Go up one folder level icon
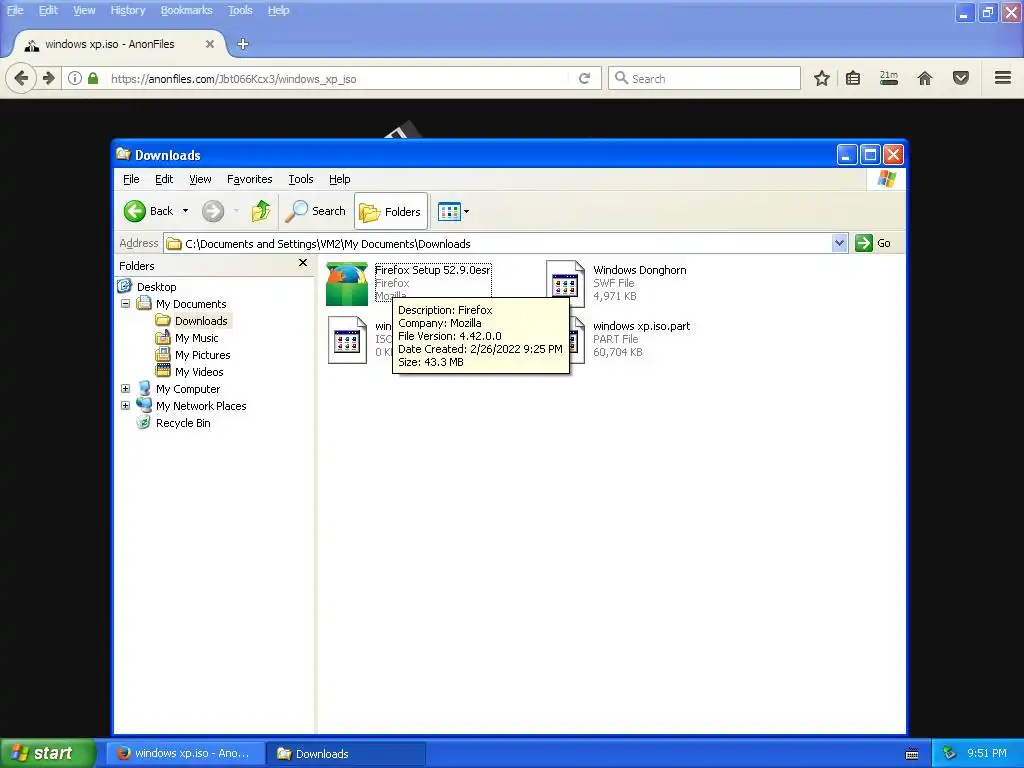Image resolution: width=1024 pixels, height=768 pixels. click(261, 211)
